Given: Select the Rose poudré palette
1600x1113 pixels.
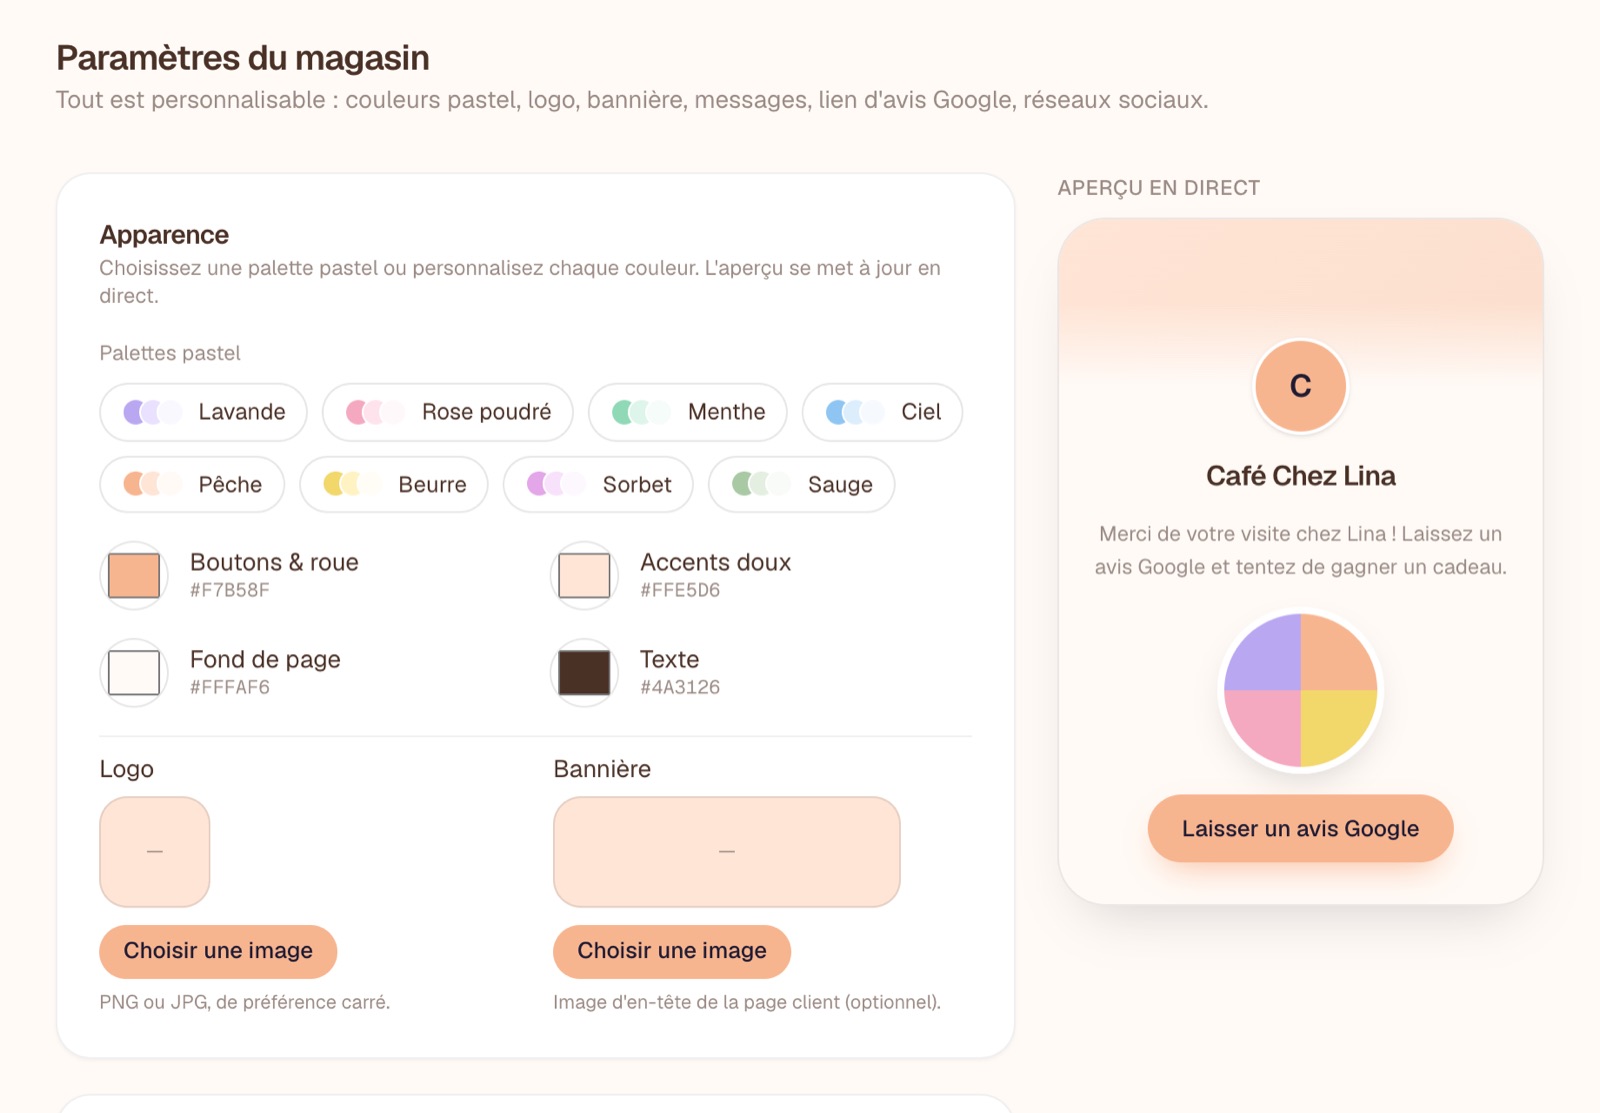Looking at the screenshot, I should 447,412.
